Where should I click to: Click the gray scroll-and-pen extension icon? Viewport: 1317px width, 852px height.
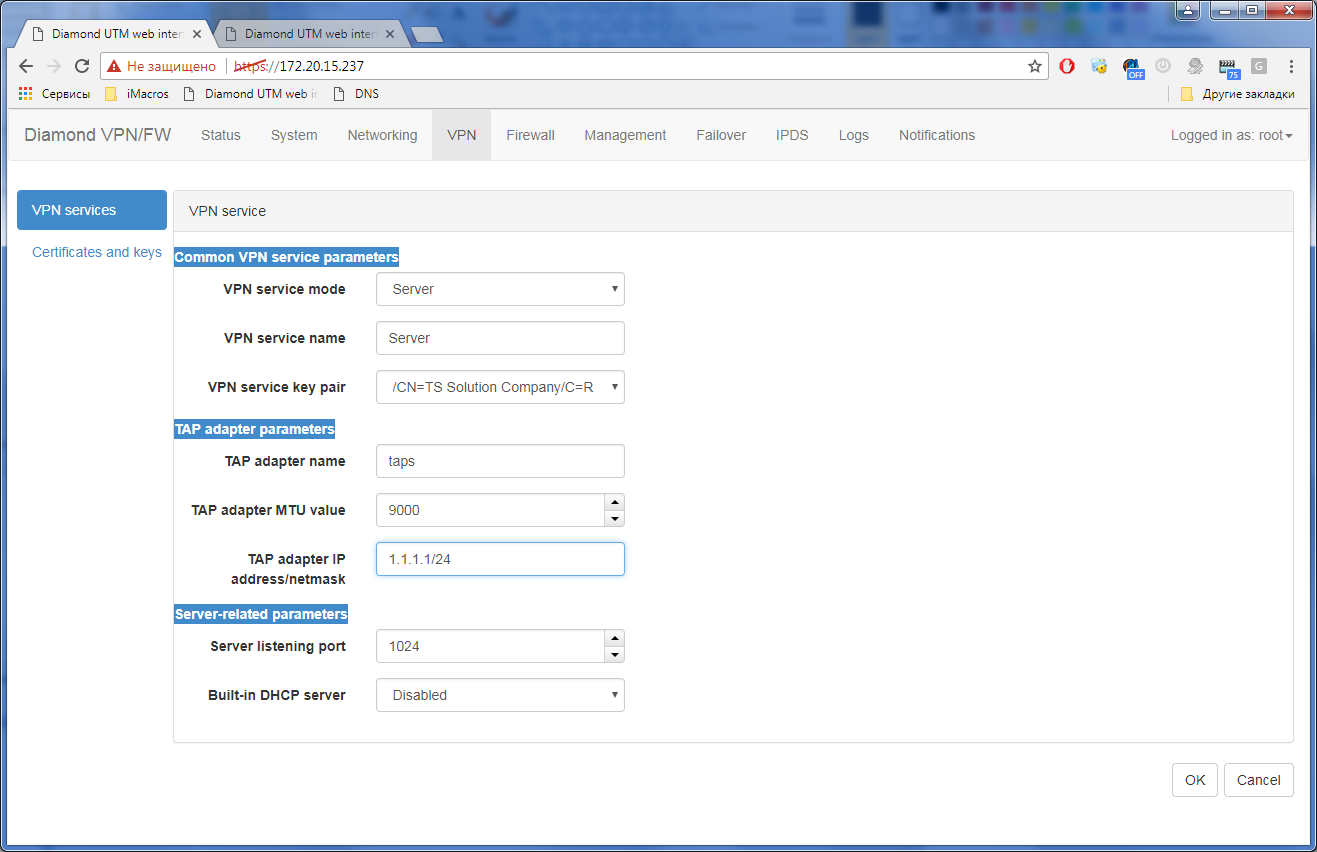tap(1195, 66)
